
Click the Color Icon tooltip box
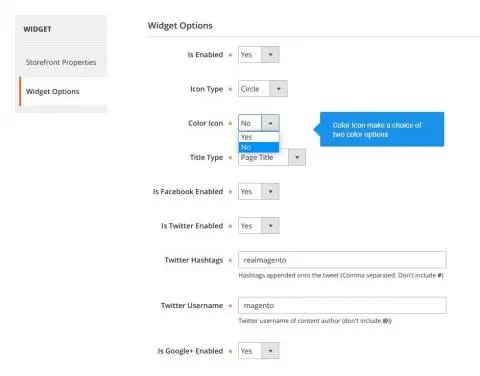point(382,129)
